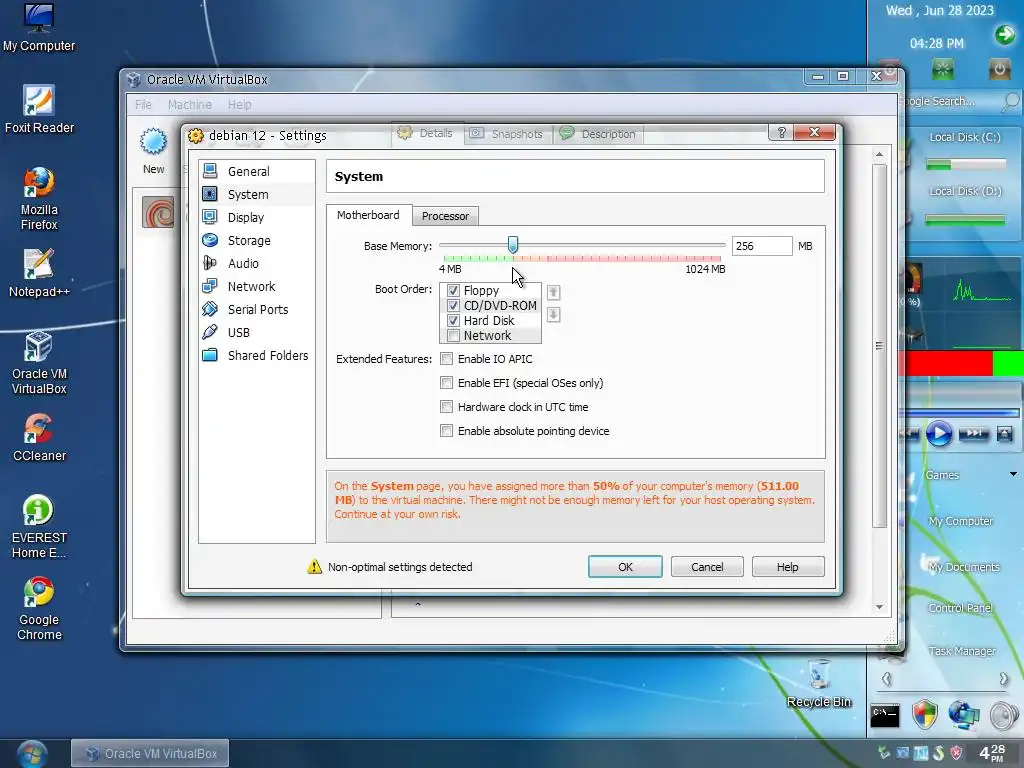1024x768 pixels.
Task: Click the Help button in Settings dialog
Action: tap(788, 567)
